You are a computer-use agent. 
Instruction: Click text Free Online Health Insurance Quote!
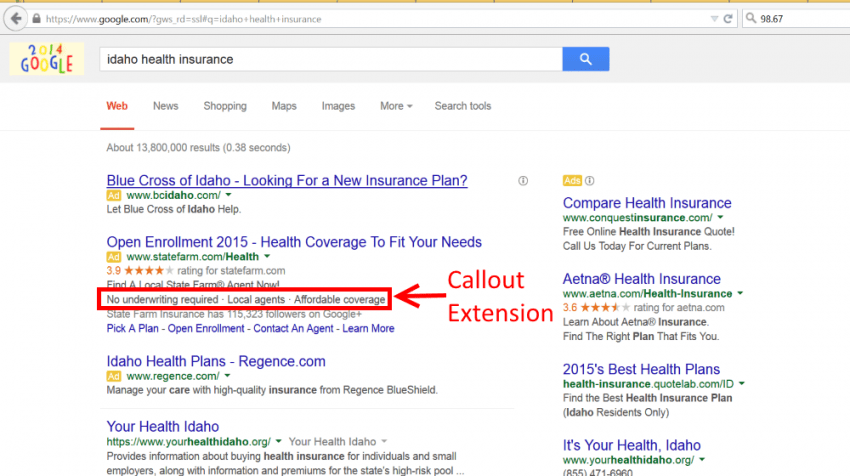[648, 231]
